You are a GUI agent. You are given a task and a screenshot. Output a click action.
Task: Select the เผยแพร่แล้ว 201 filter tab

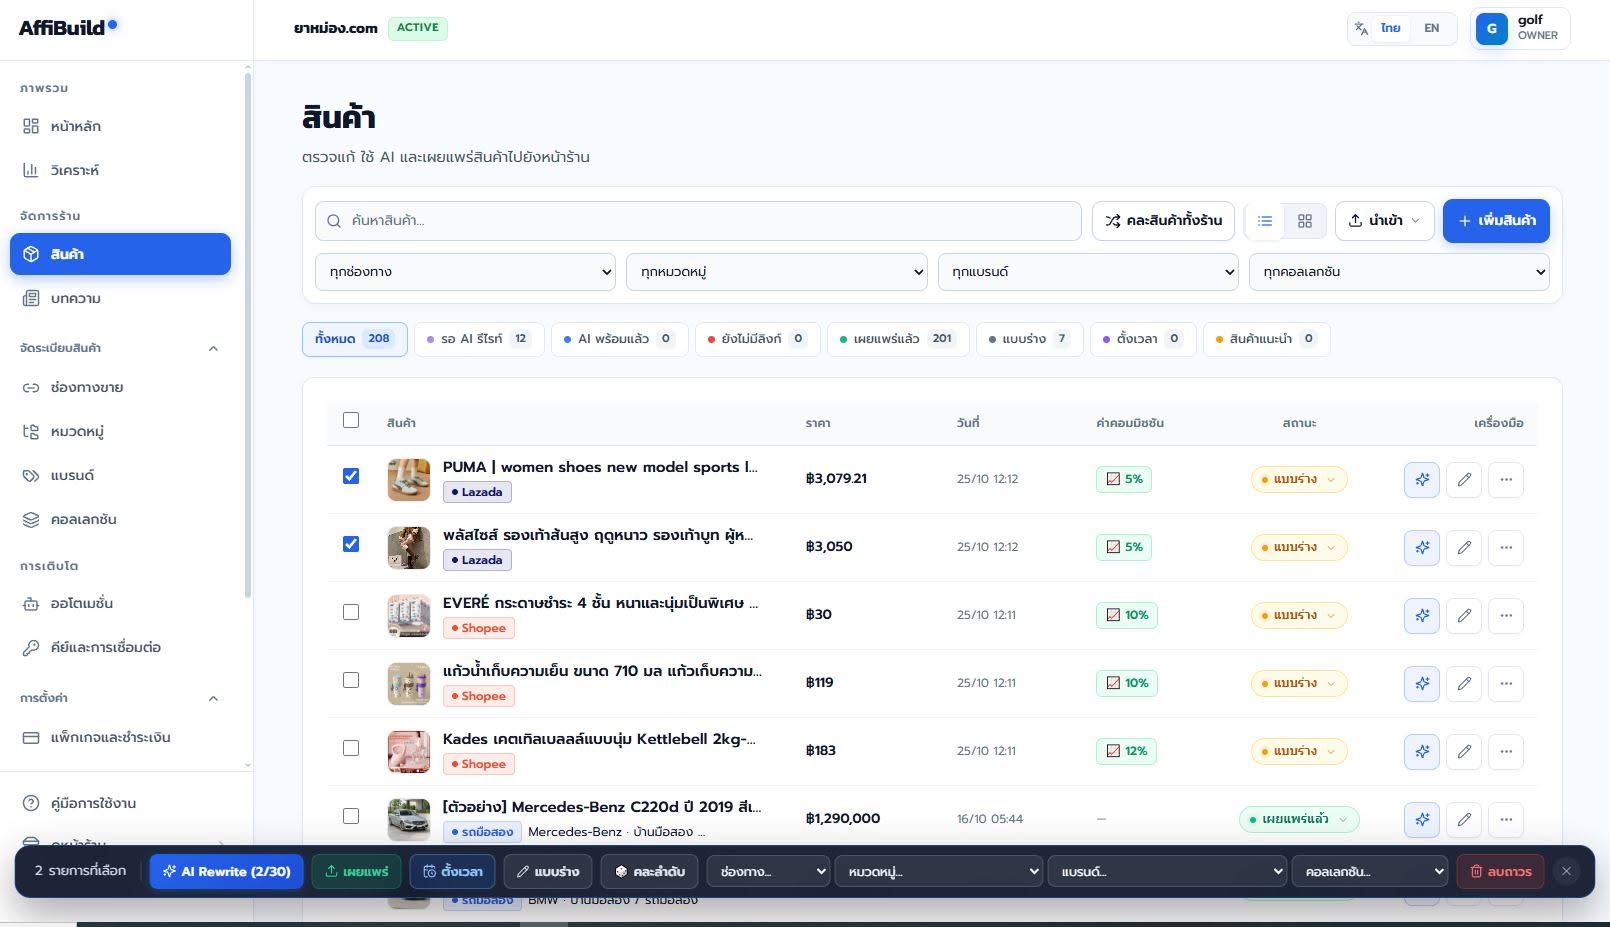(897, 339)
